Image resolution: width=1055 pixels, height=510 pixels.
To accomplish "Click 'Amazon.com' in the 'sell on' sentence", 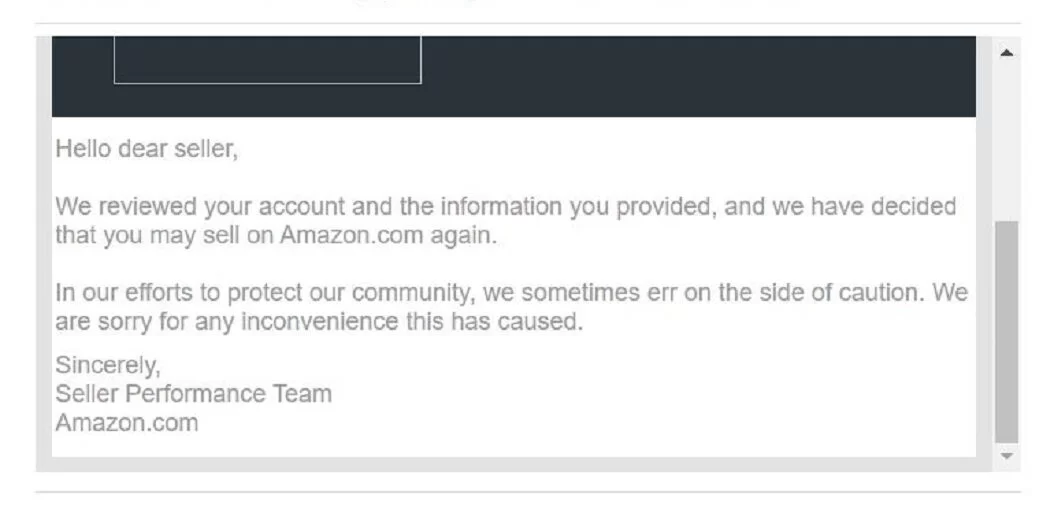I will [x=351, y=235].
